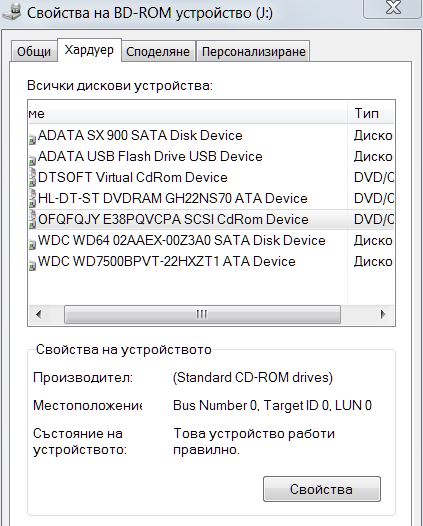This screenshot has width=423, height=526.
Task: Switch to the Общи tab
Action: (x=34, y=51)
